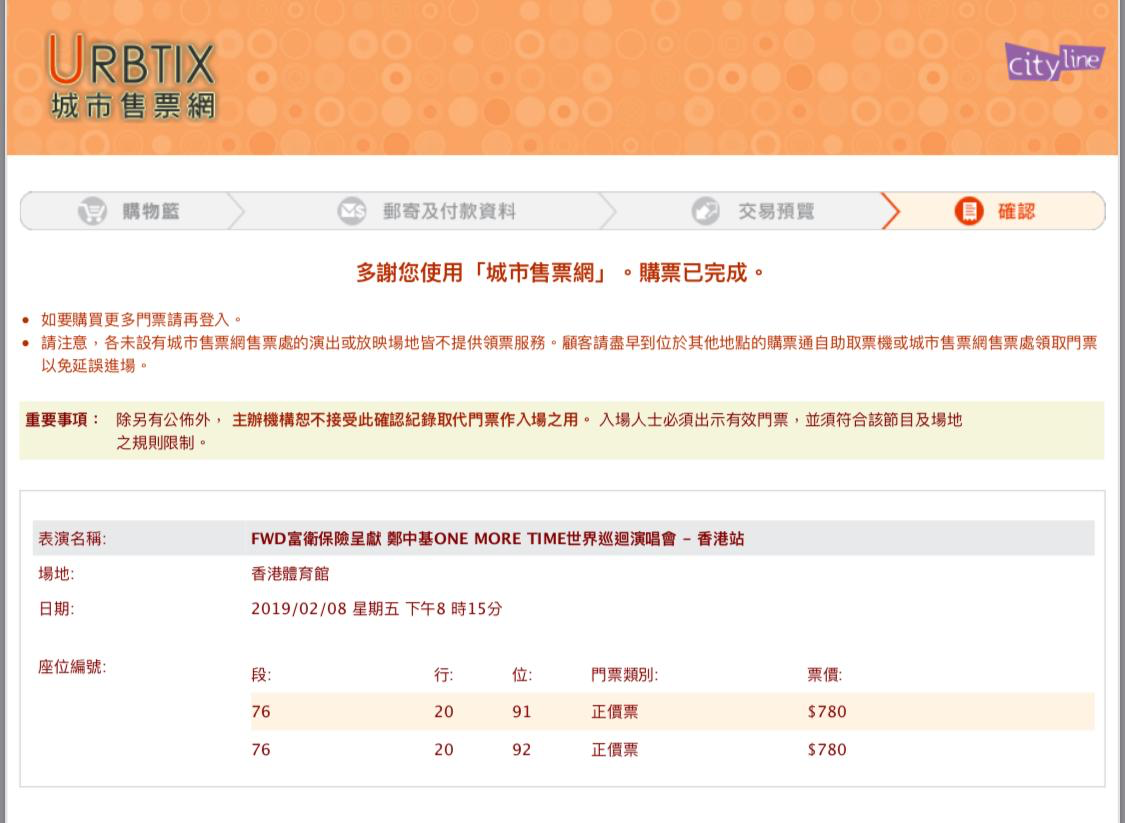Click row number 20 in the seat 92 row
The image size is (1125, 823).
(x=443, y=750)
